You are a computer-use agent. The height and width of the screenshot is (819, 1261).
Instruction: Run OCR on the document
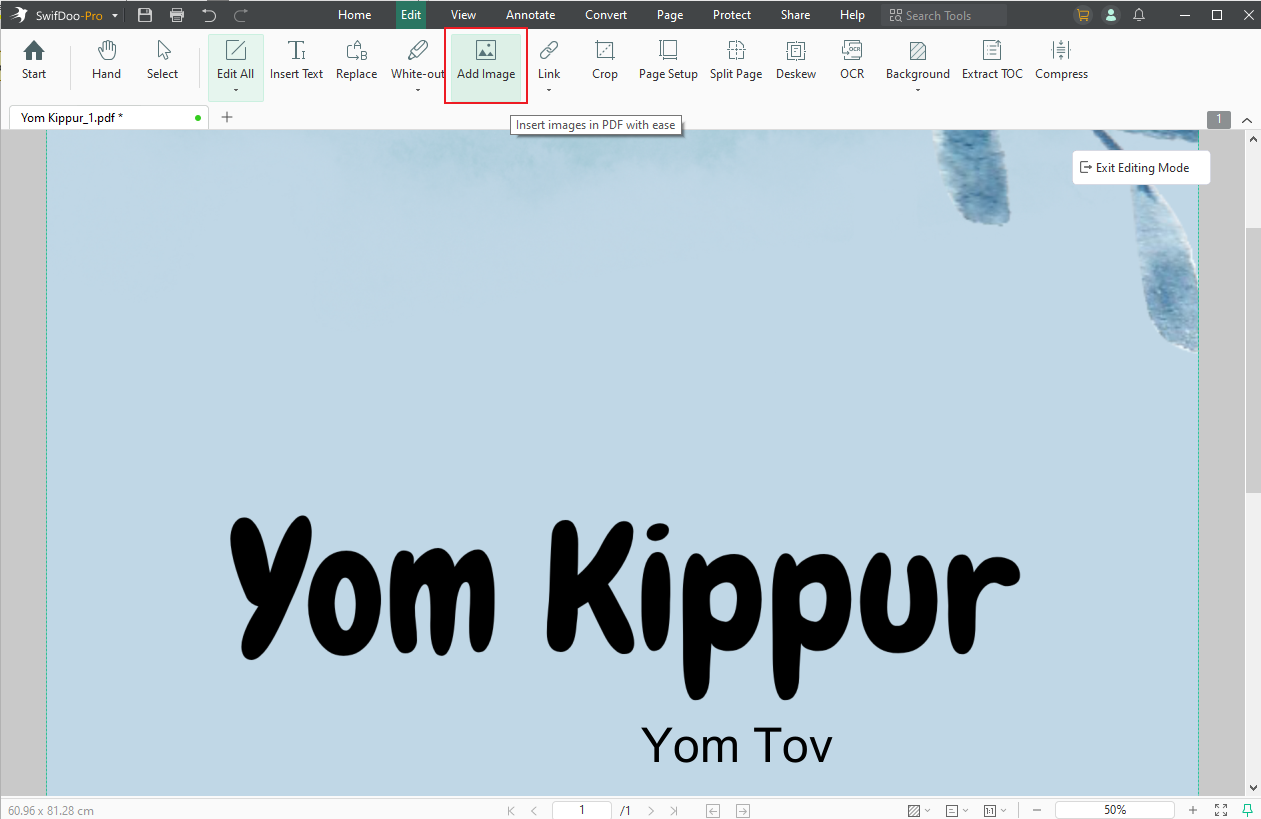pos(851,58)
